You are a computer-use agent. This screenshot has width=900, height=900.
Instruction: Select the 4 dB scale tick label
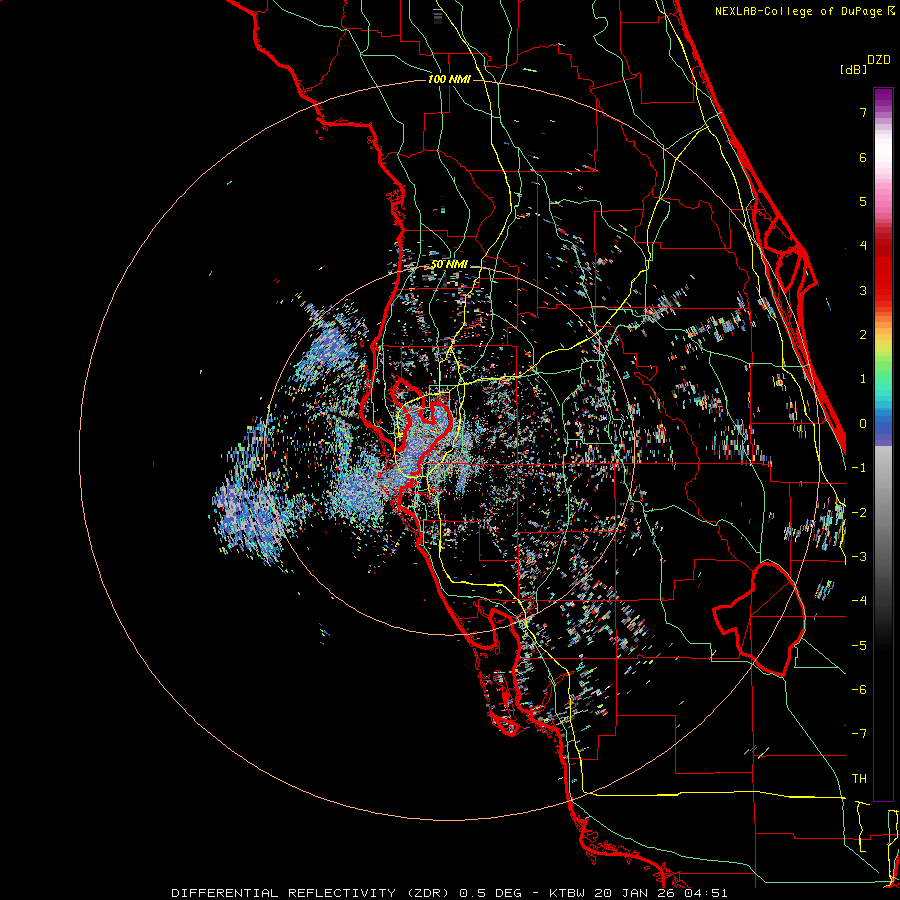(863, 246)
